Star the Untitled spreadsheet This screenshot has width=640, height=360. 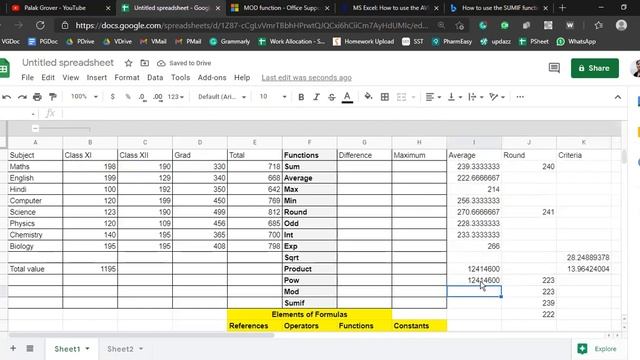point(129,63)
